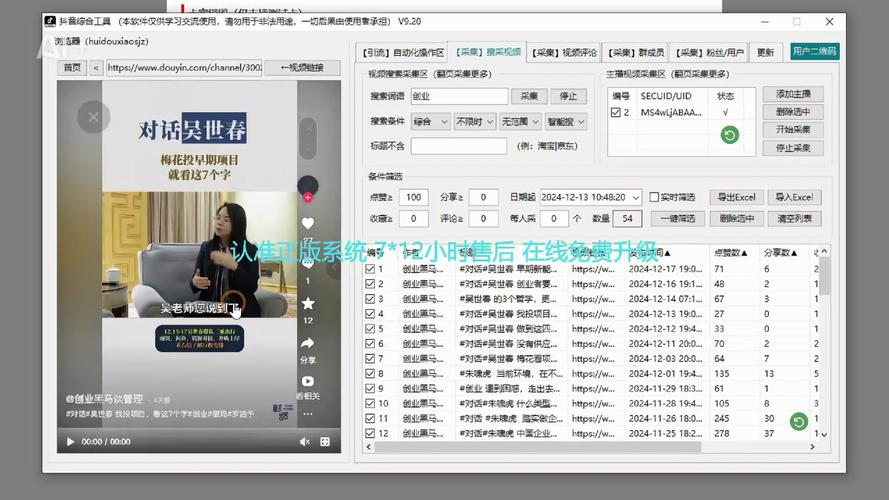This screenshot has height=500, width=889.
Task: Click green refresh icon in the streamer list
Action: [730, 135]
